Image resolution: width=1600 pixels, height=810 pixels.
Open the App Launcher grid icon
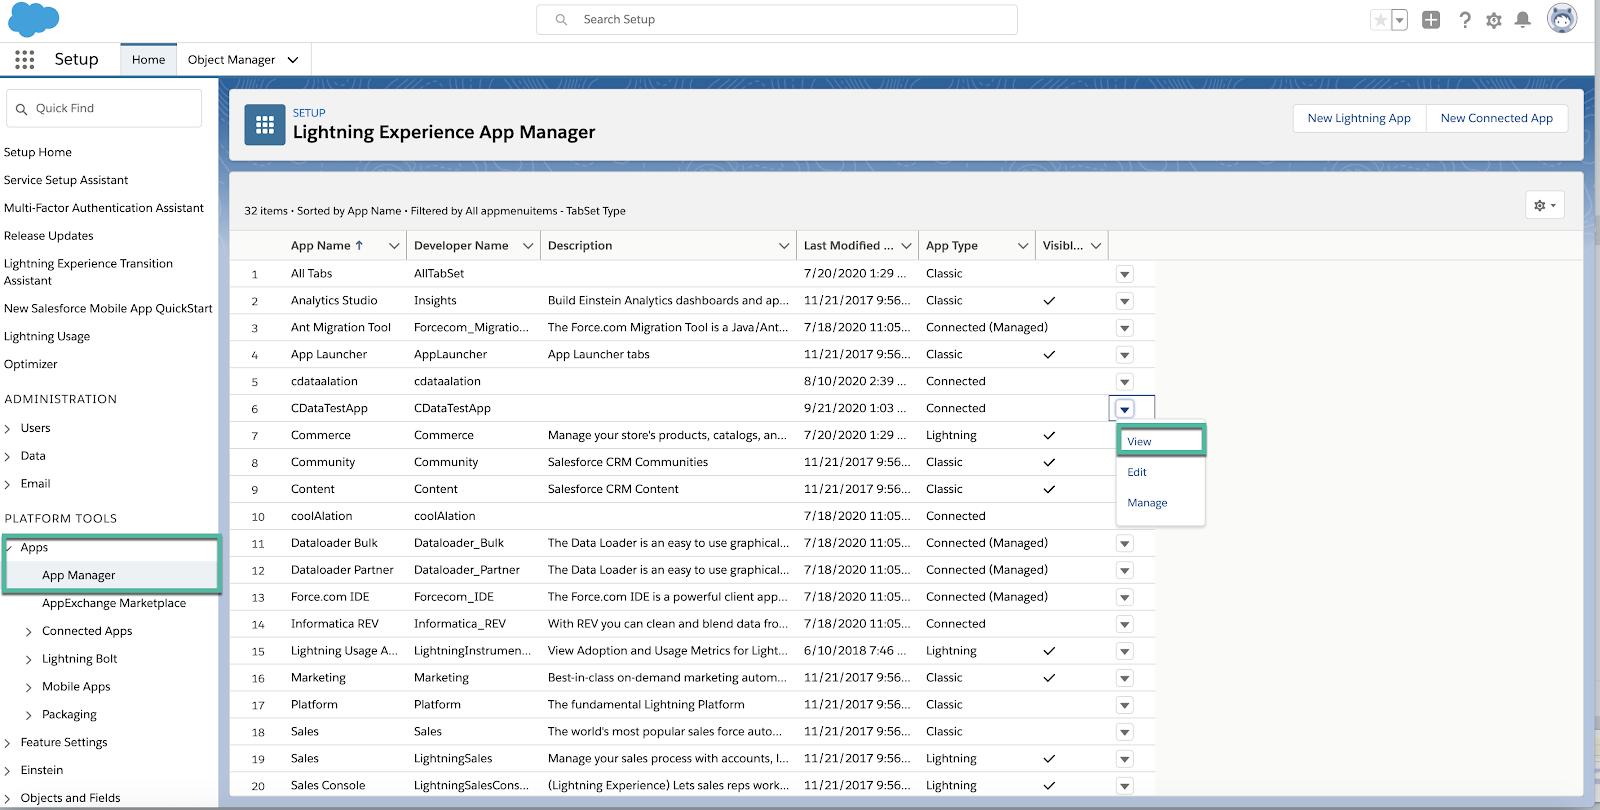click(25, 60)
